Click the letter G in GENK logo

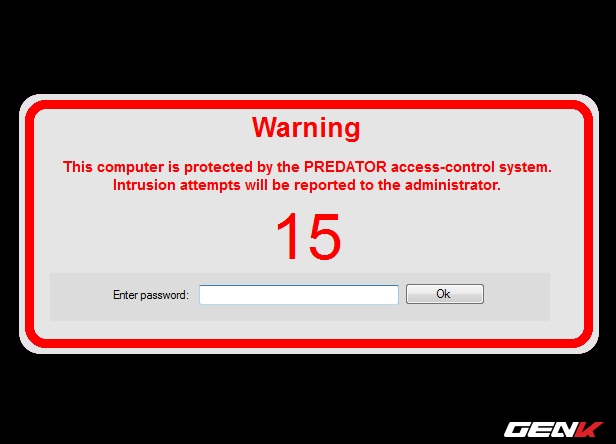(x=517, y=429)
